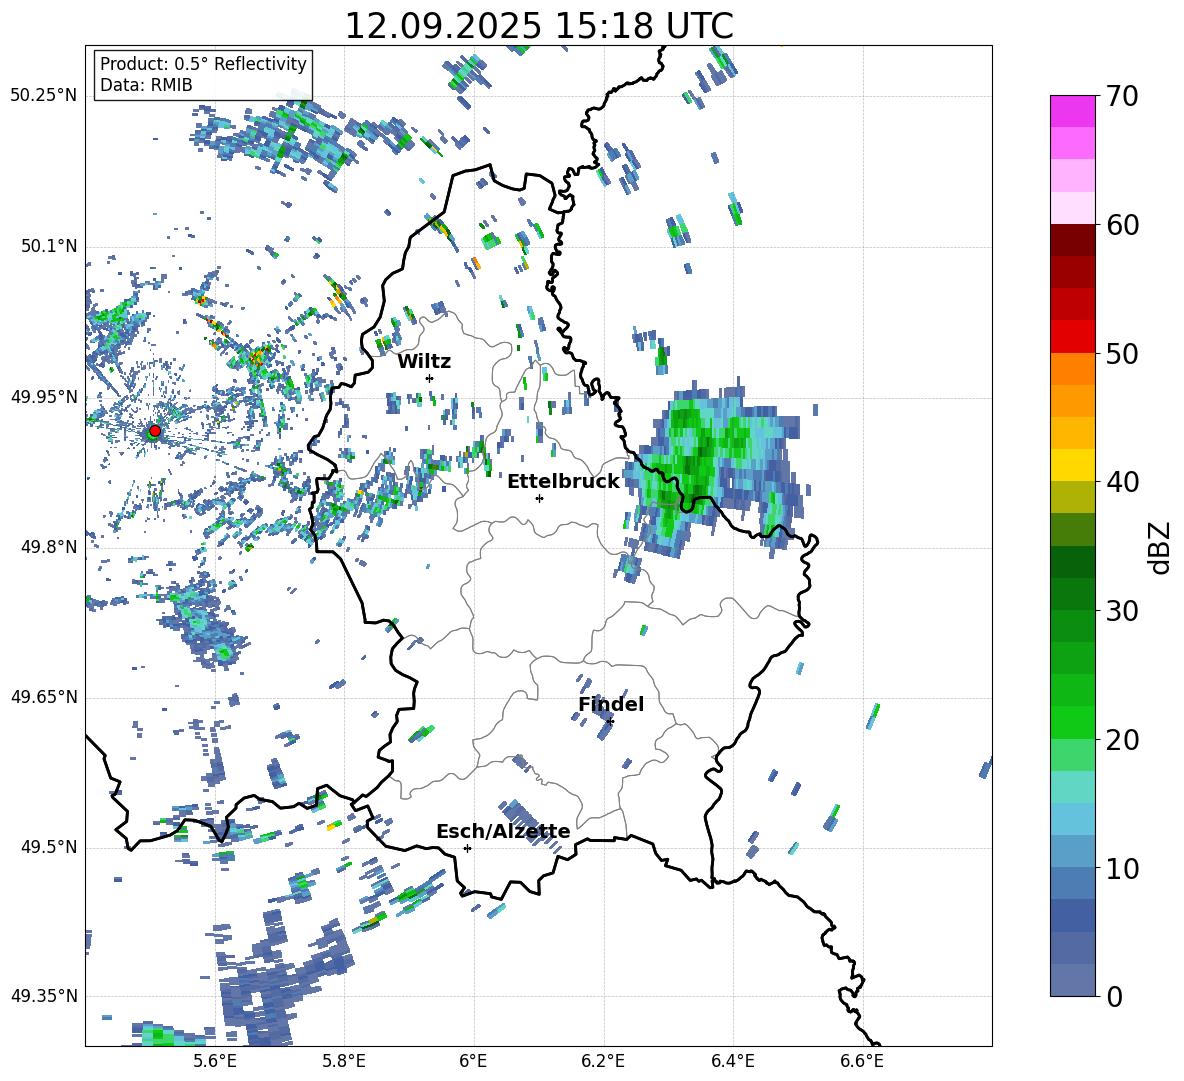Click the colorbar 70 tick label
Image resolution: width=1184 pixels, height=1081 pixels.
1123,96
